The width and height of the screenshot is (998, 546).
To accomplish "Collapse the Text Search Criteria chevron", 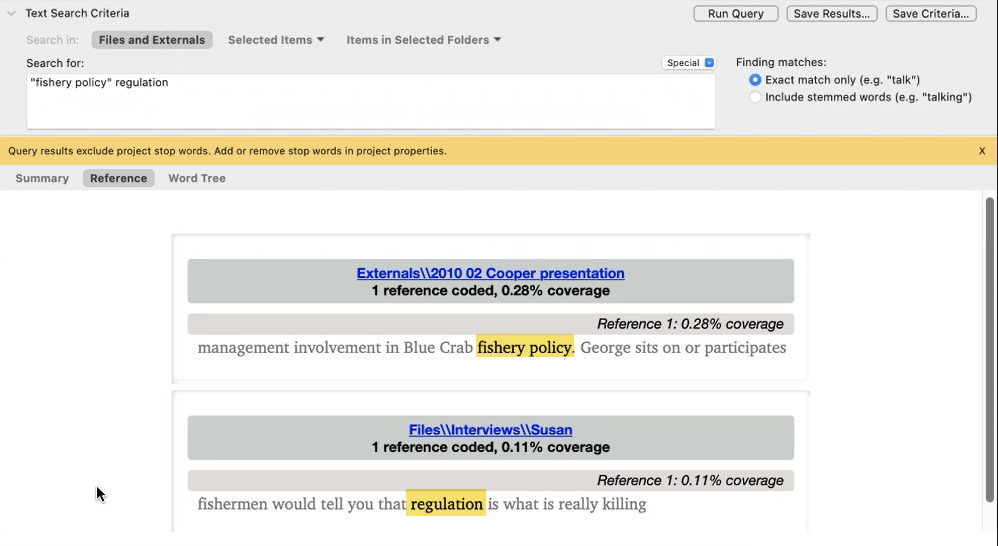I will (x=11, y=13).
